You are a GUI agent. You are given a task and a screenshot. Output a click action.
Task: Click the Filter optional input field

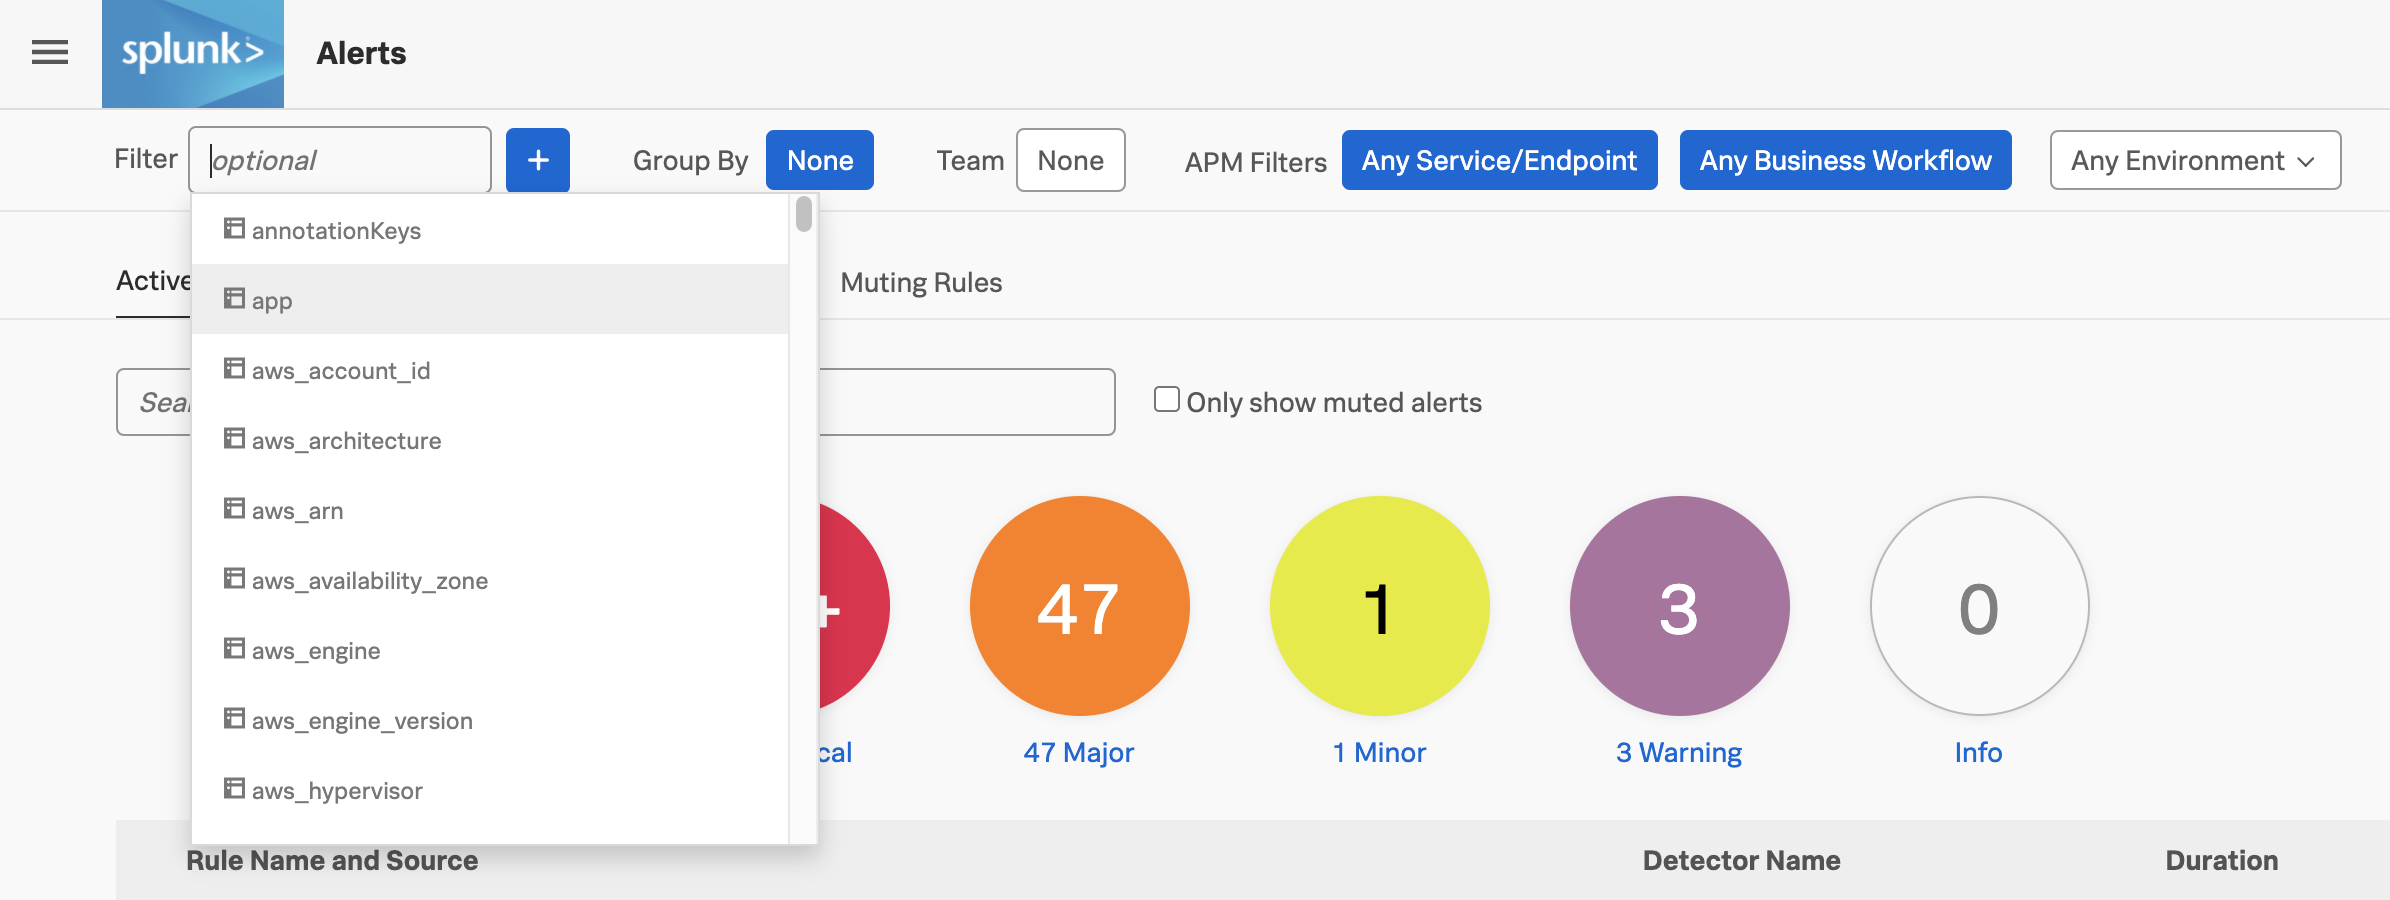(x=340, y=160)
